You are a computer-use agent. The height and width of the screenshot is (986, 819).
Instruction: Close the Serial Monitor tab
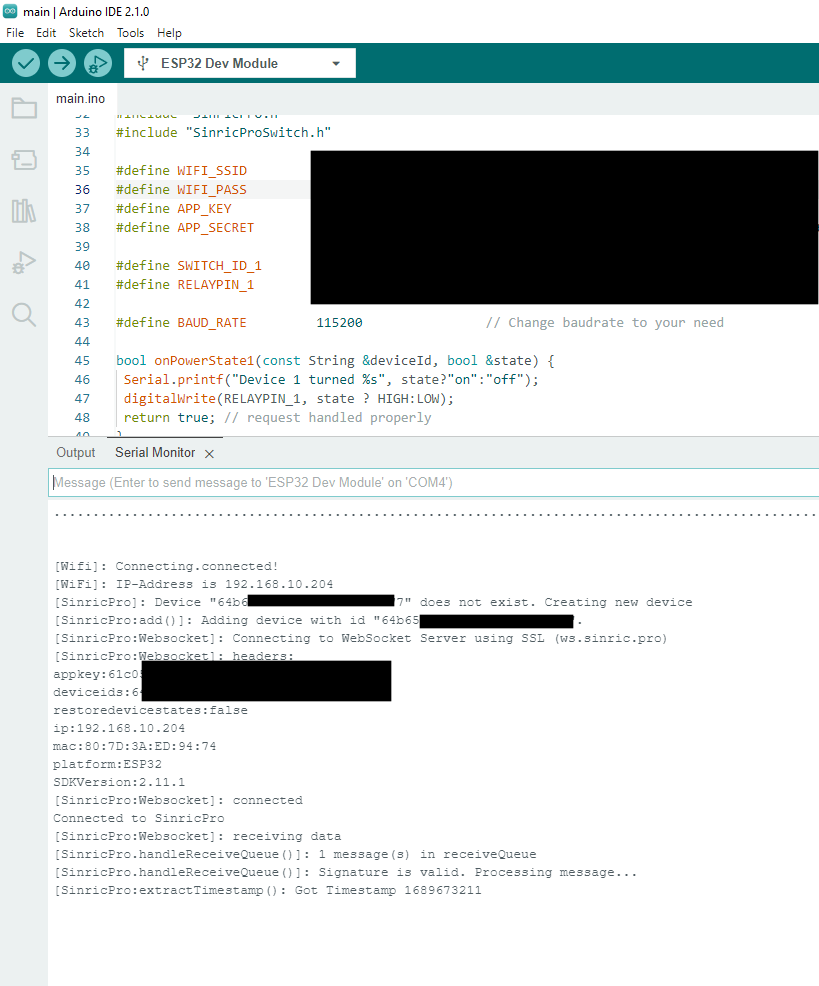coord(208,453)
